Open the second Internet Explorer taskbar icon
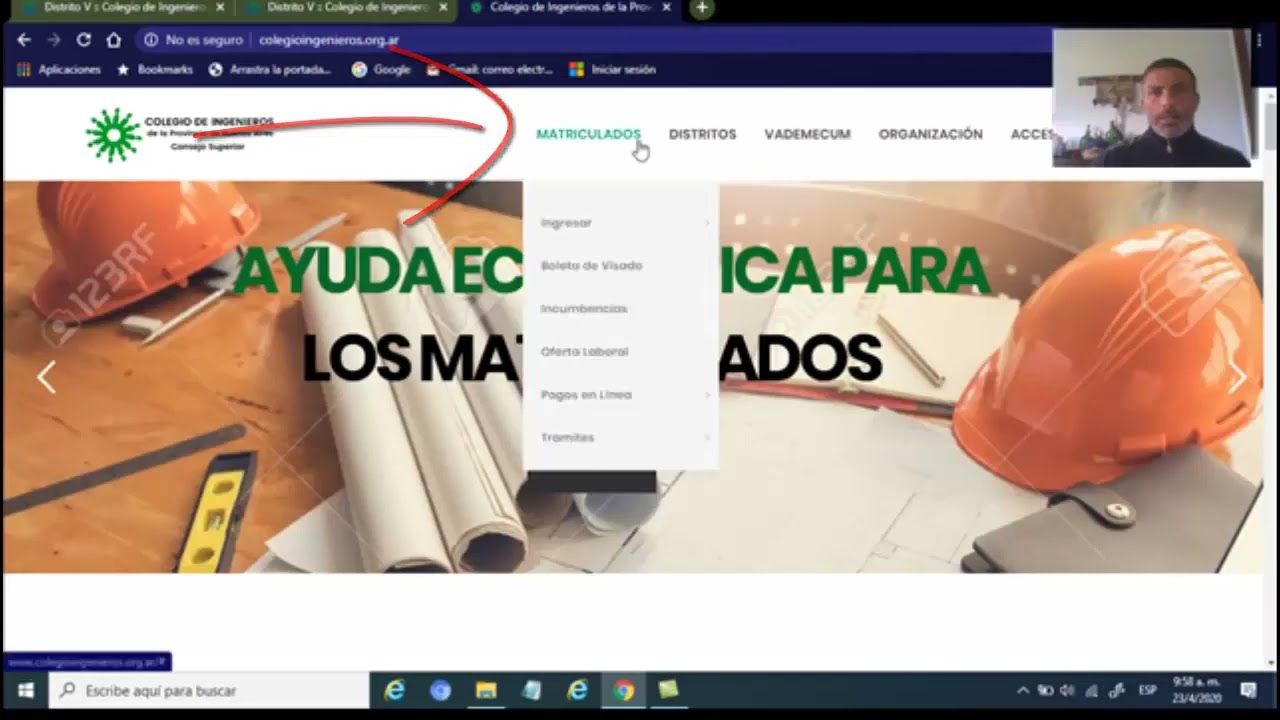 point(578,690)
